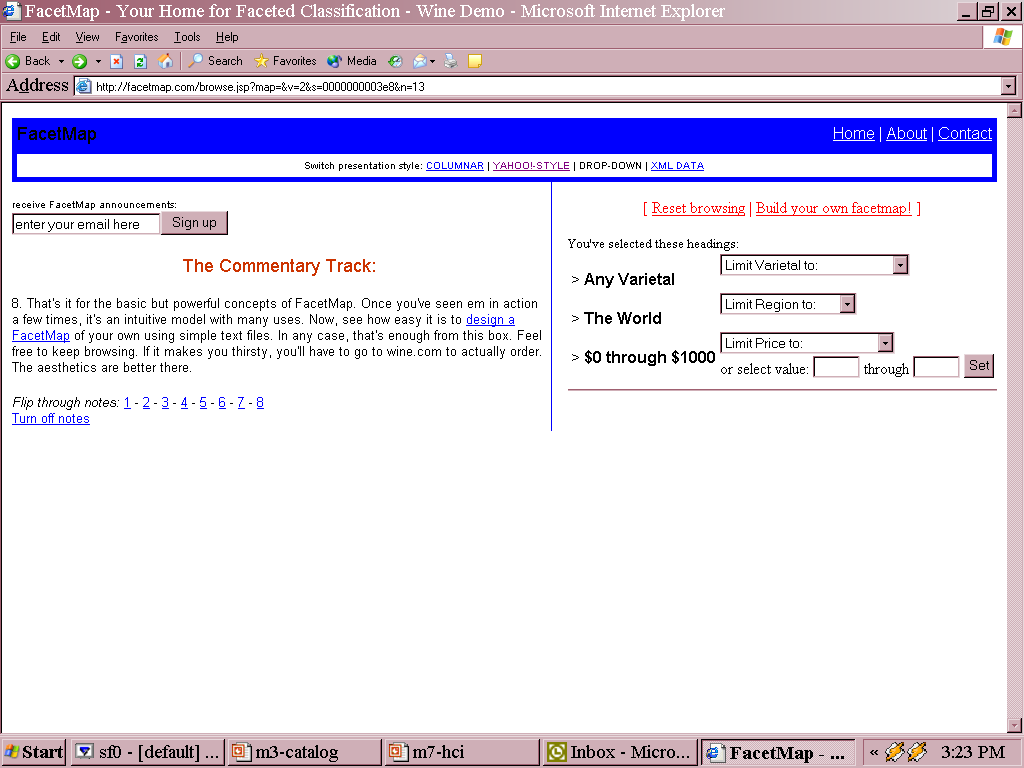The width and height of the screenshot is (1024, 768).
Task: Click the Forward arrow icon
Action: pyautogui.click(x=80, y=61)
